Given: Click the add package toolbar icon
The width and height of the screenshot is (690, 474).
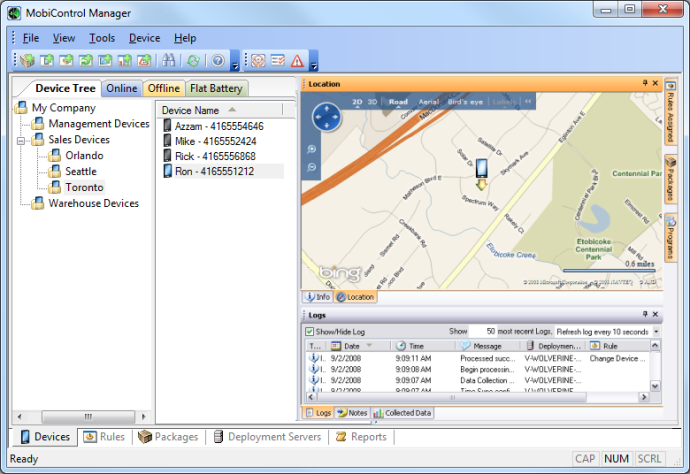Looking at the screenshot, I should 28,60.
